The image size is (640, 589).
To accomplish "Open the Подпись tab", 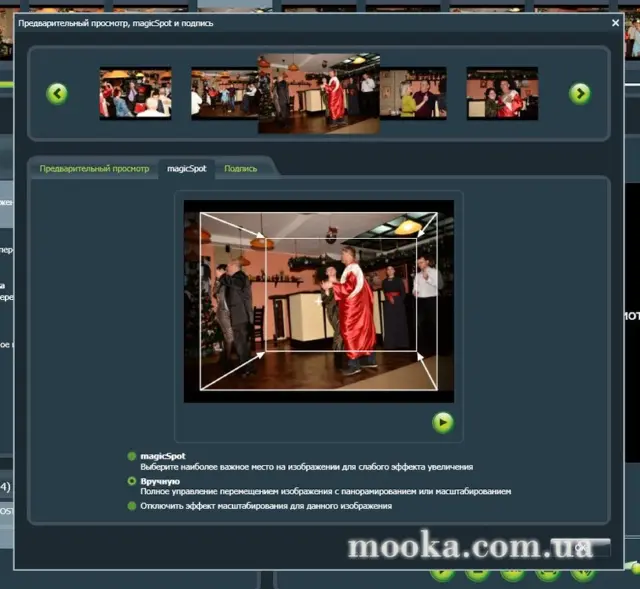I will click(240, 169).
